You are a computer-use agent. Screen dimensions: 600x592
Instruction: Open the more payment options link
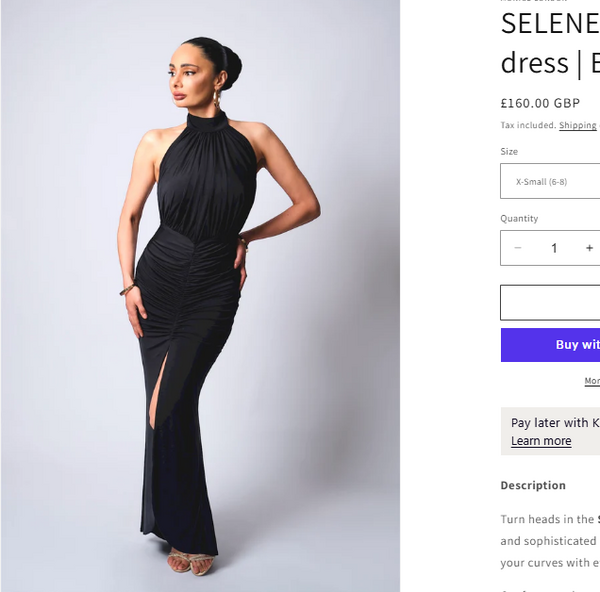pyautogui.click(x=592, y=381)
